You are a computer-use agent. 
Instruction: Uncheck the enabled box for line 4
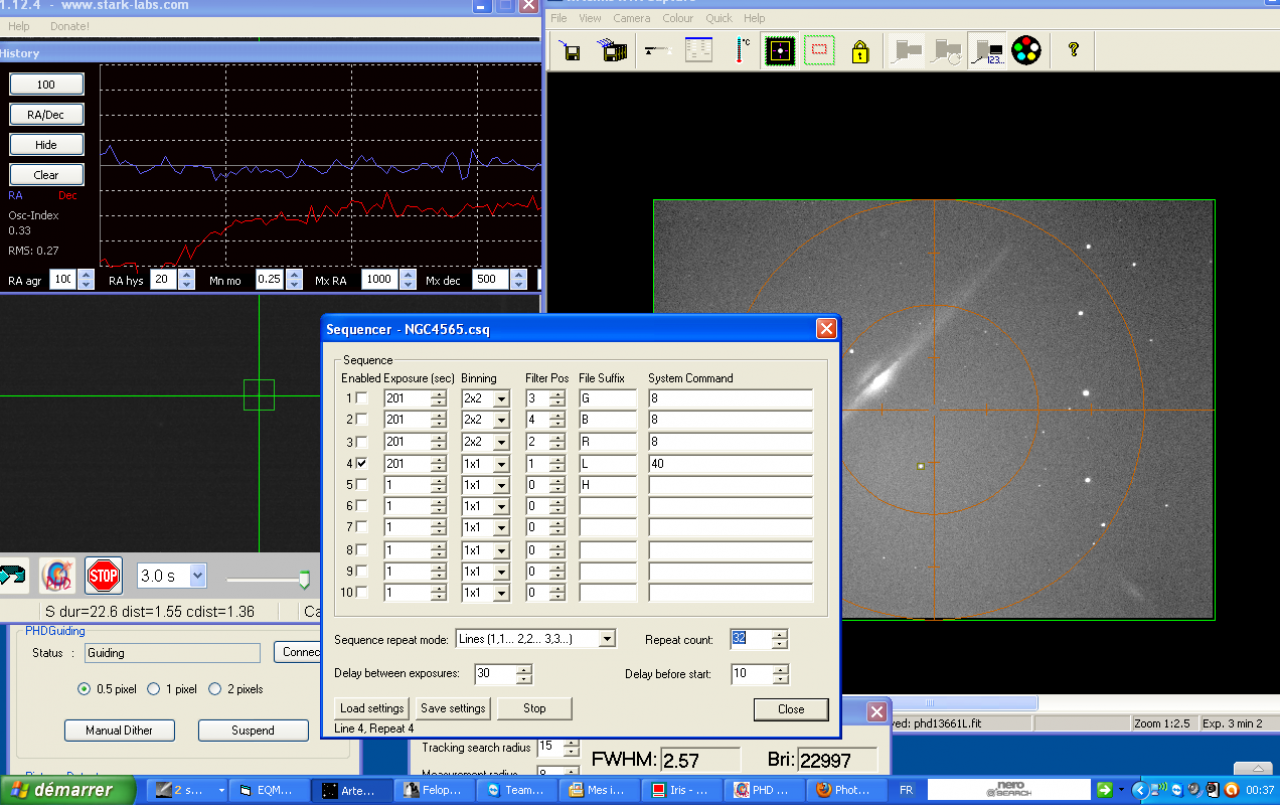(x=362, y=464)
